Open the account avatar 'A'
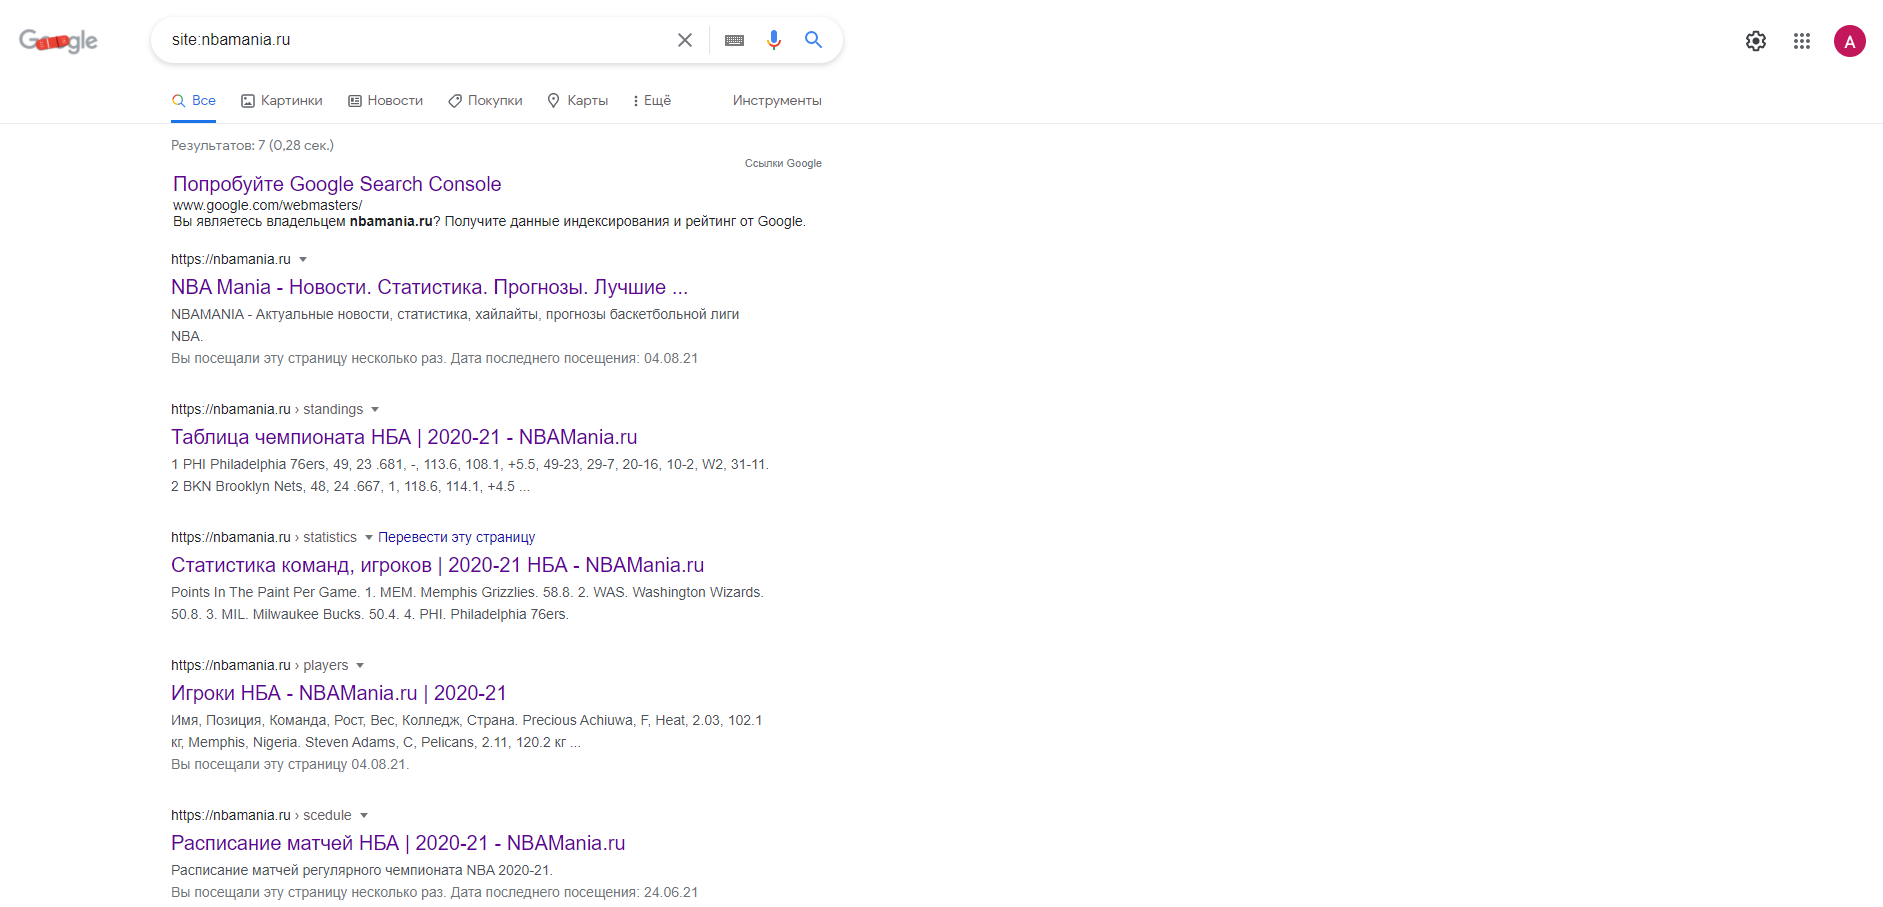This screenshot has width=1883, height=907. coord(1850,41)
